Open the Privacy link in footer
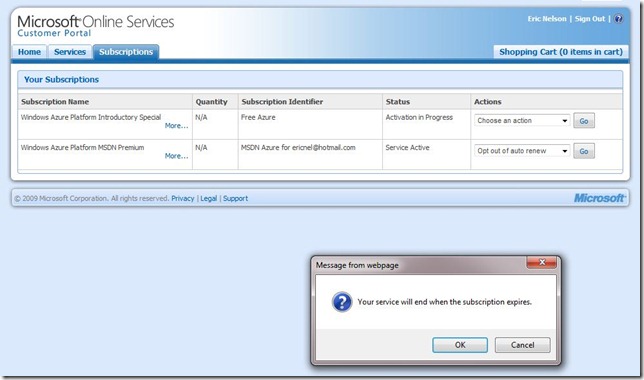 182,198
